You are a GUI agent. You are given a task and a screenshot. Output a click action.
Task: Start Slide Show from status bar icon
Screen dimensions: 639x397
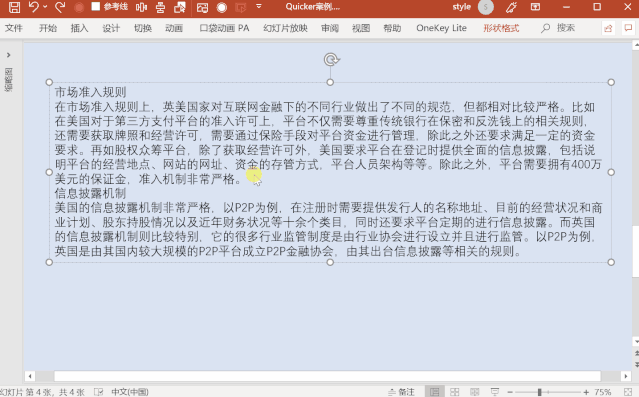click(495, 392)
